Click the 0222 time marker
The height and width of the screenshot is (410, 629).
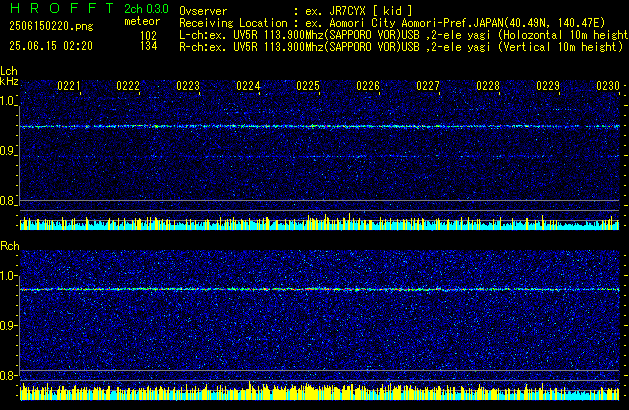pyautogui.click(x=128, y=86)
